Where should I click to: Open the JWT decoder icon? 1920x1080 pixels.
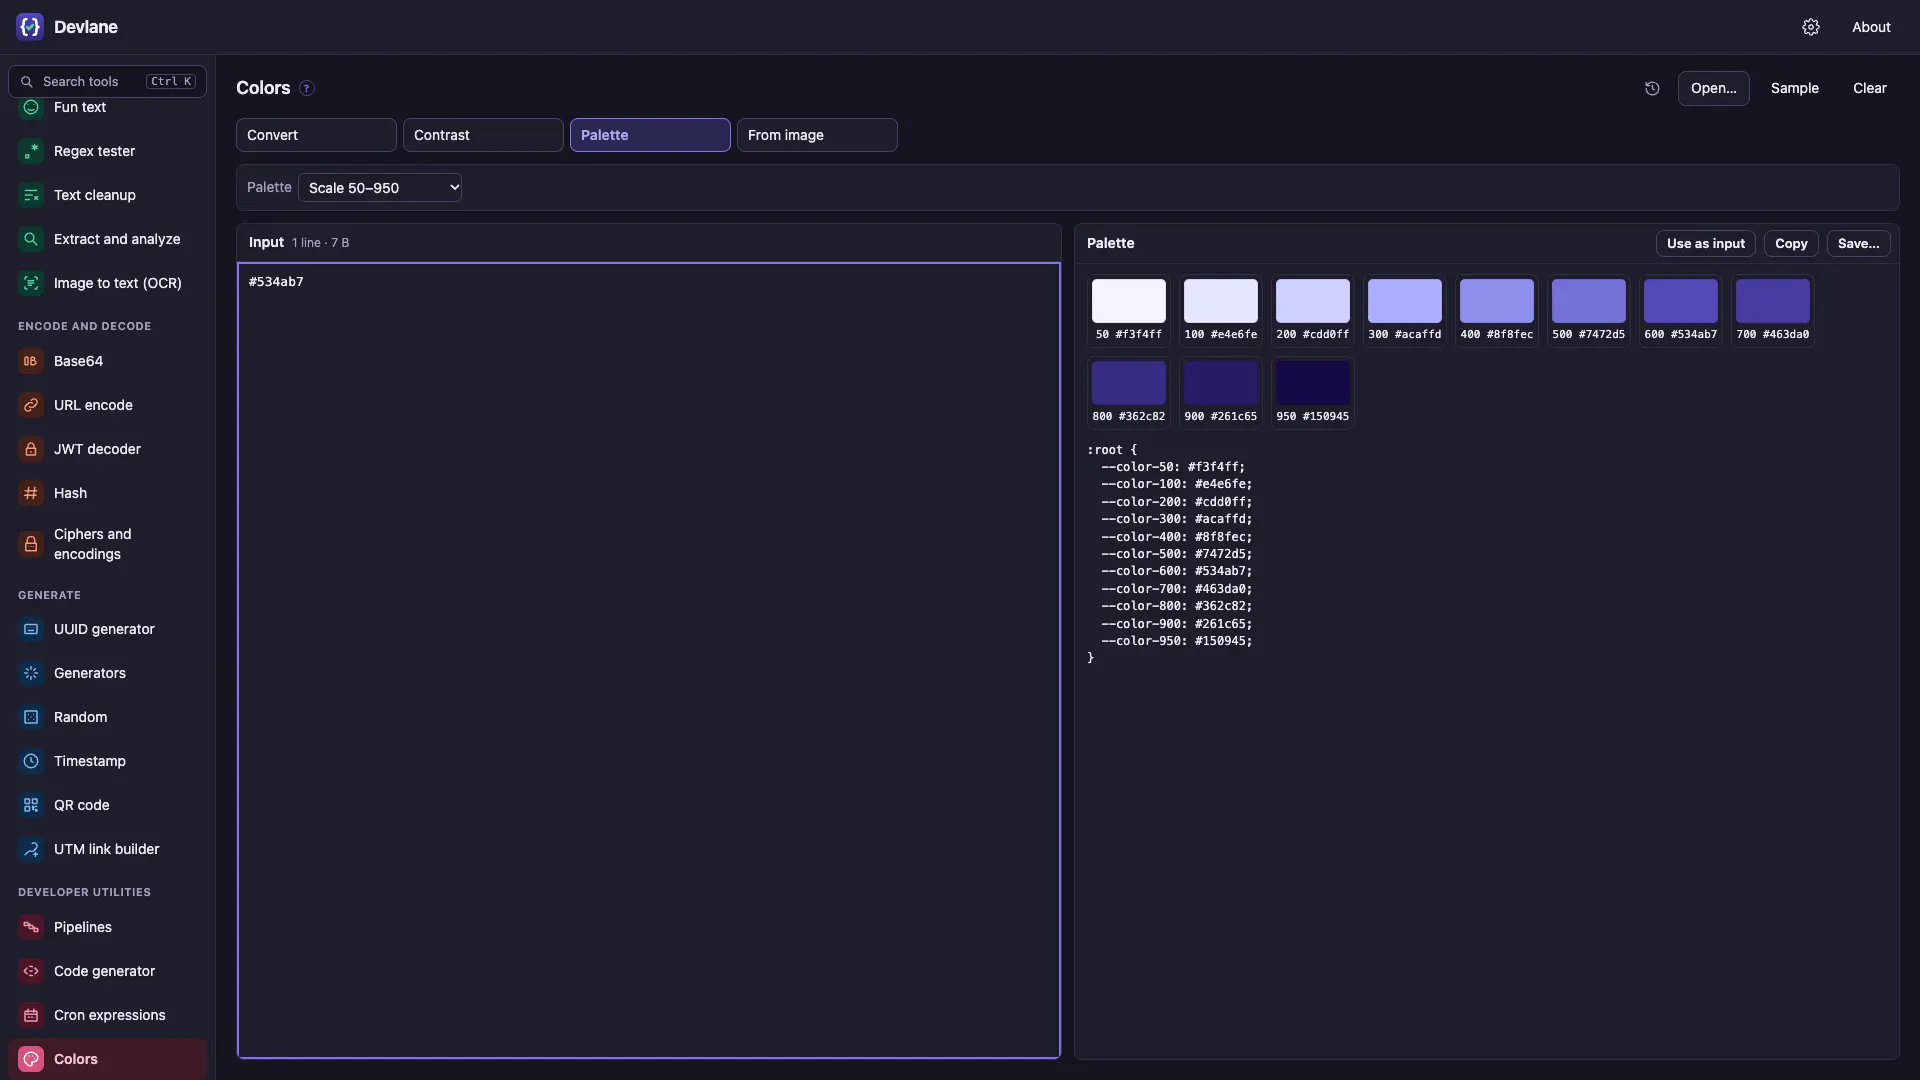pos(31,449)
